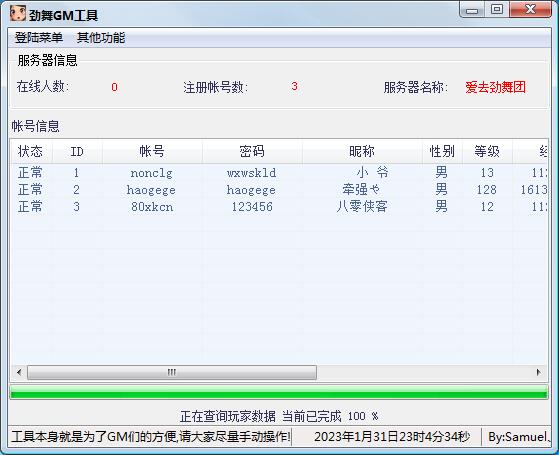Click the server name 爱去劲舞团

tap(495, 87)
